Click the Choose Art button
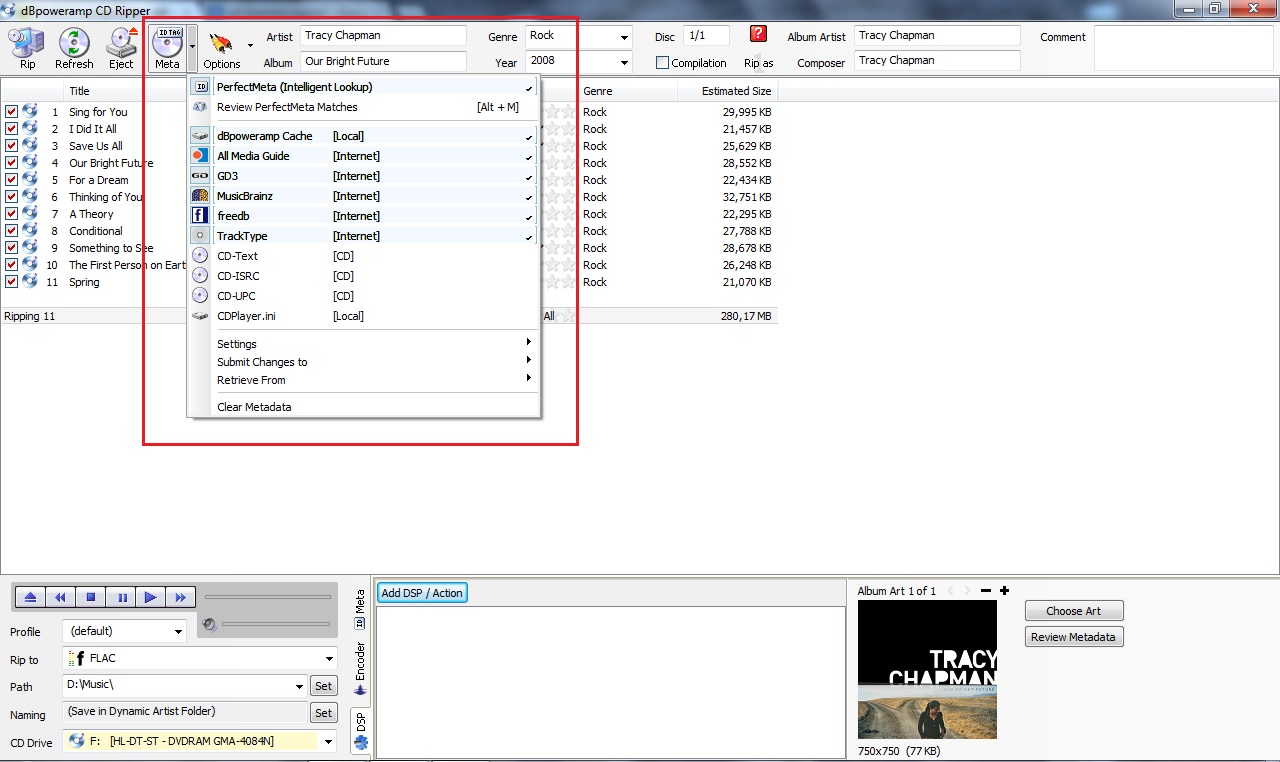This screenshot has width=1280, height=762. tap(1073, 611)
